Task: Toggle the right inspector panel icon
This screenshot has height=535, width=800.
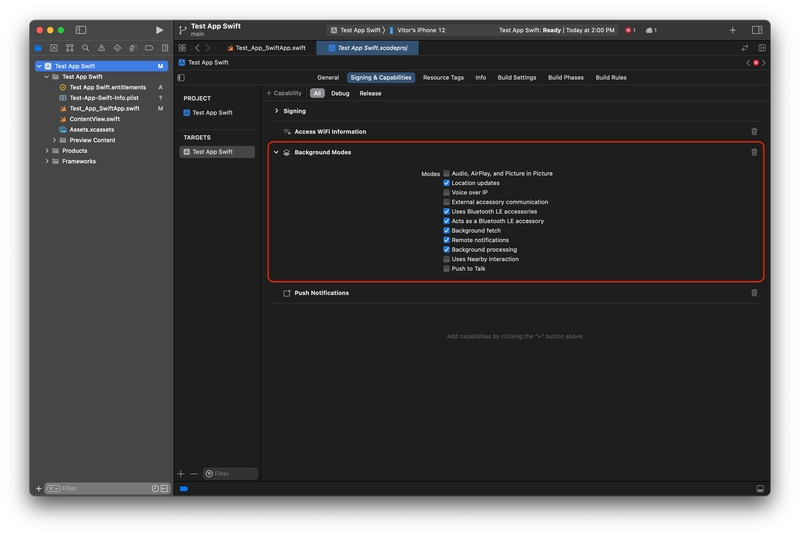Action: pyautogui.click(x=758, y=30)
